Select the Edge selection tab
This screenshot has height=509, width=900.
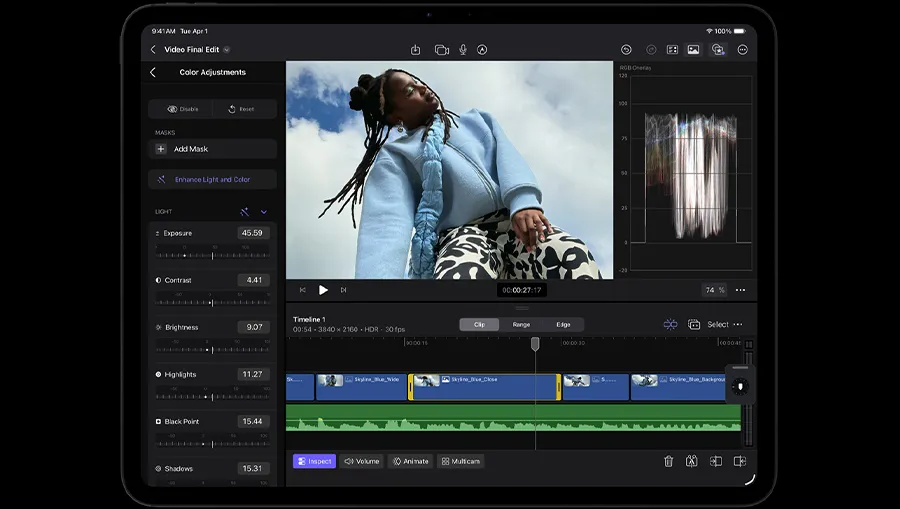(x=563, y=324)
